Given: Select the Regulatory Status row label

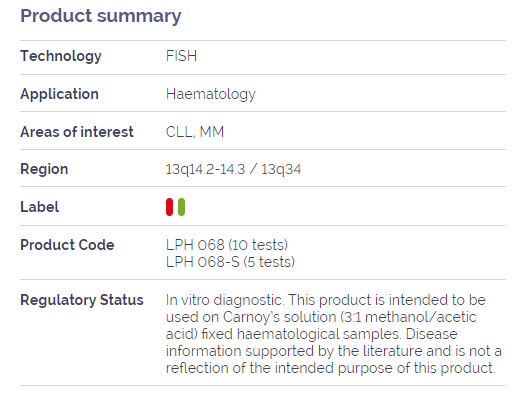Looking at the screenshot, I should 82,300.
